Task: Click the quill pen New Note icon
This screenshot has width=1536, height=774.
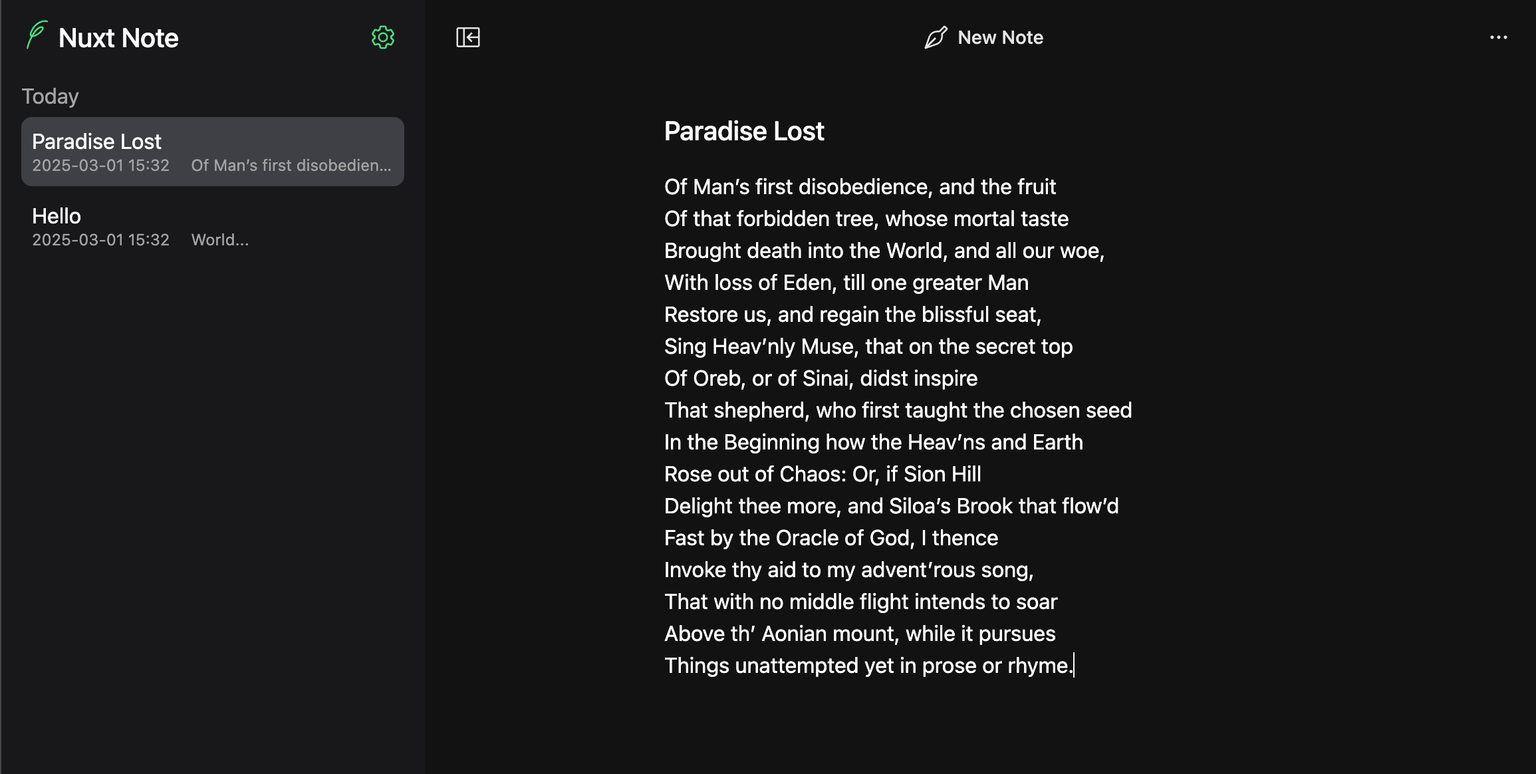Action: coord(935,38)
